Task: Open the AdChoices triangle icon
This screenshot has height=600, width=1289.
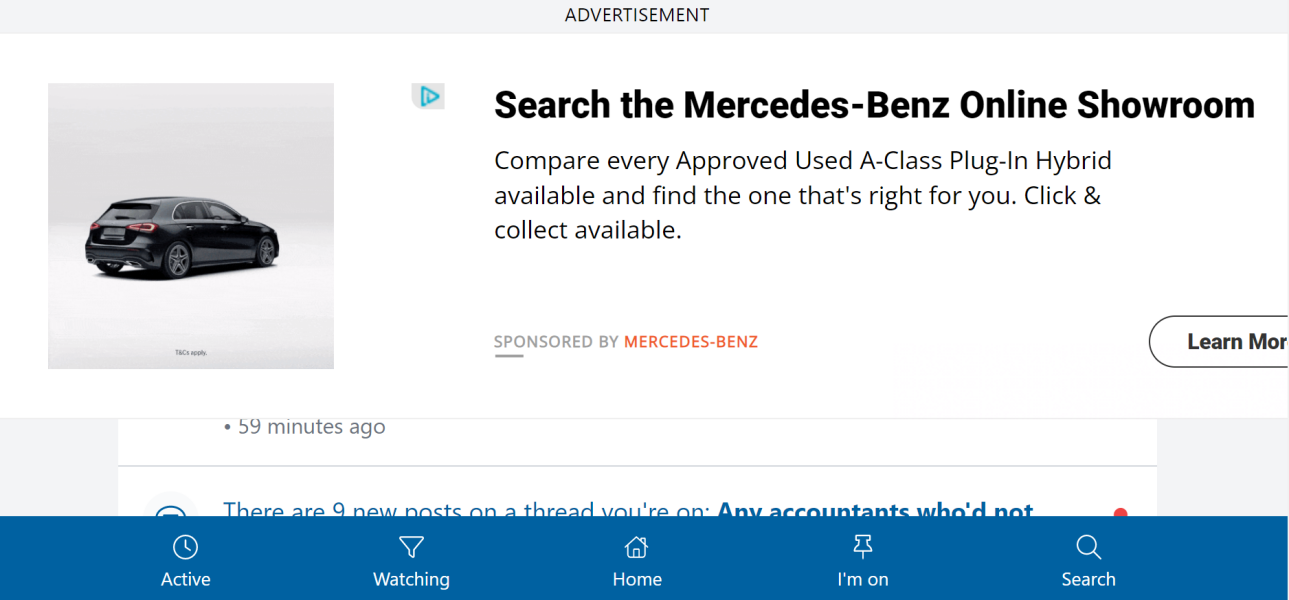Action: [429, 96]
